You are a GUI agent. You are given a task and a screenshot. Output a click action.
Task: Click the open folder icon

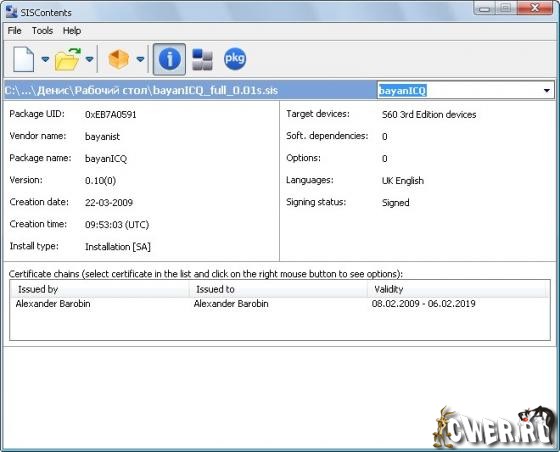tap(68, 59)
